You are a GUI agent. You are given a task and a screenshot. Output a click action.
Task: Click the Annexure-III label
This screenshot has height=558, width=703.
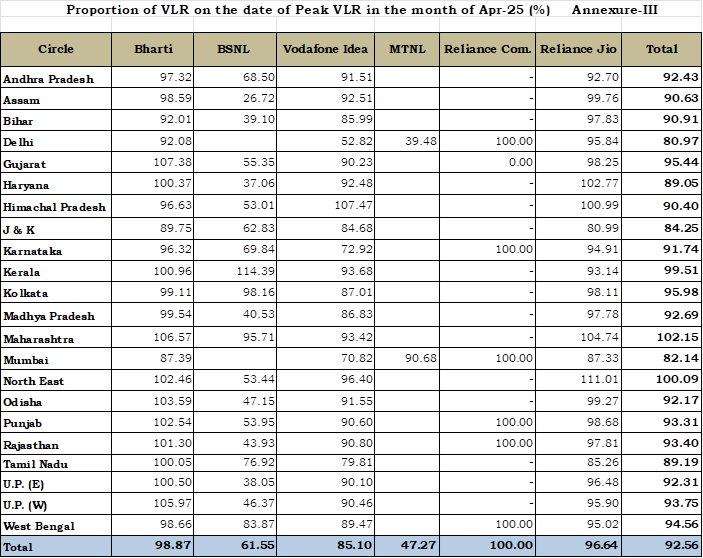tap(615, 10)
